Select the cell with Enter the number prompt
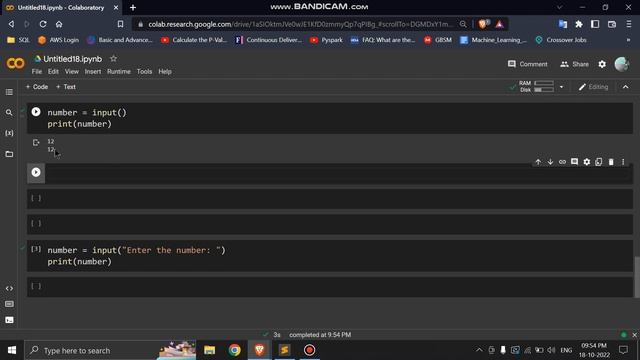The image size is (640, 360). (x=330, y=256)
